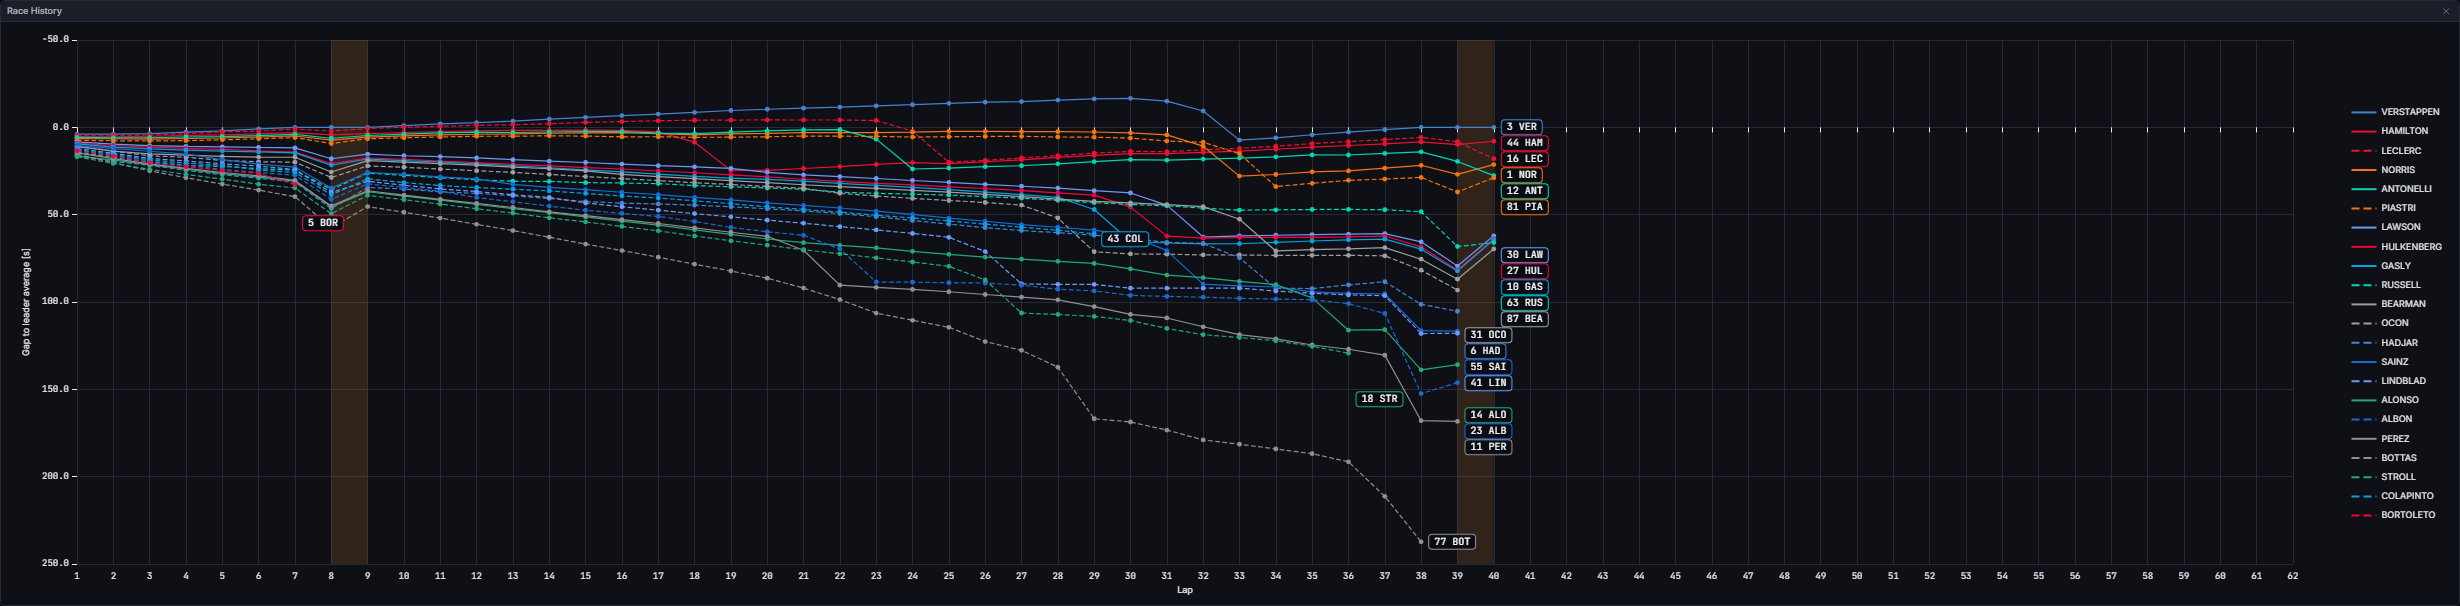Toggle COLAPINTO legend entry
This screenshot has width=2460, height=606.
(x=2392, y=496)
